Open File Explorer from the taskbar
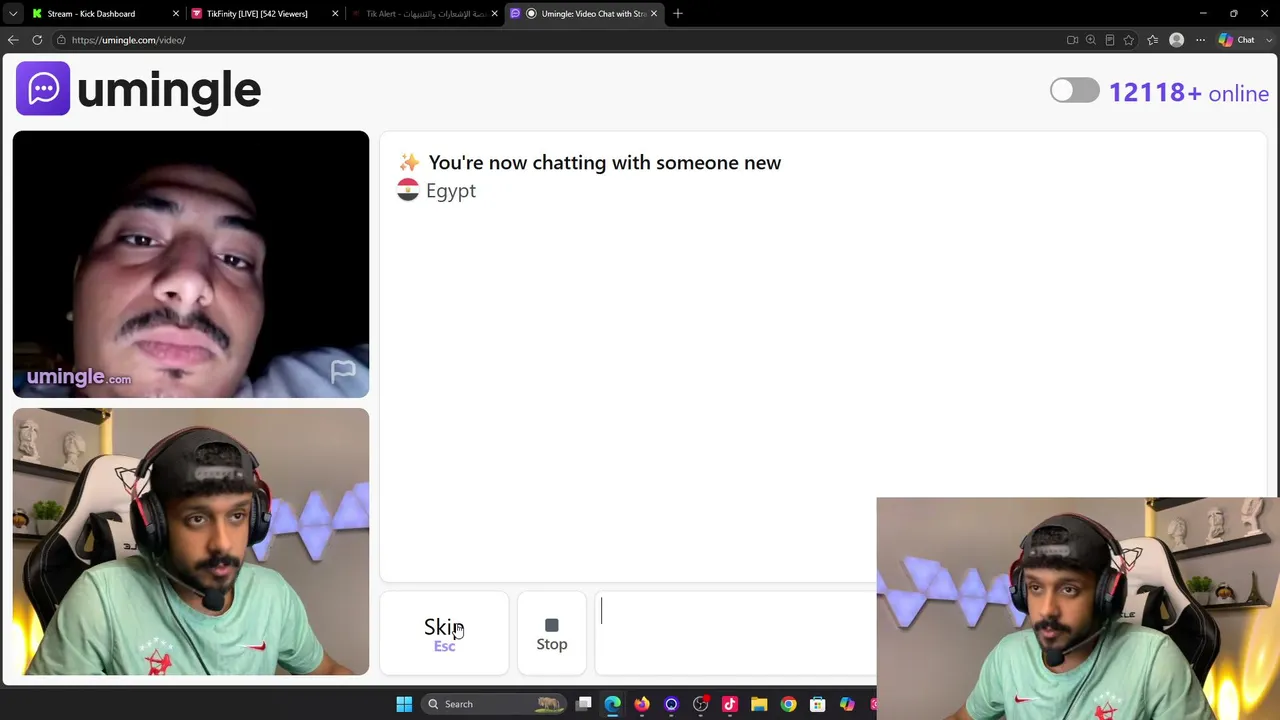This screenshot has width=1280, height=720. [759, 704]
